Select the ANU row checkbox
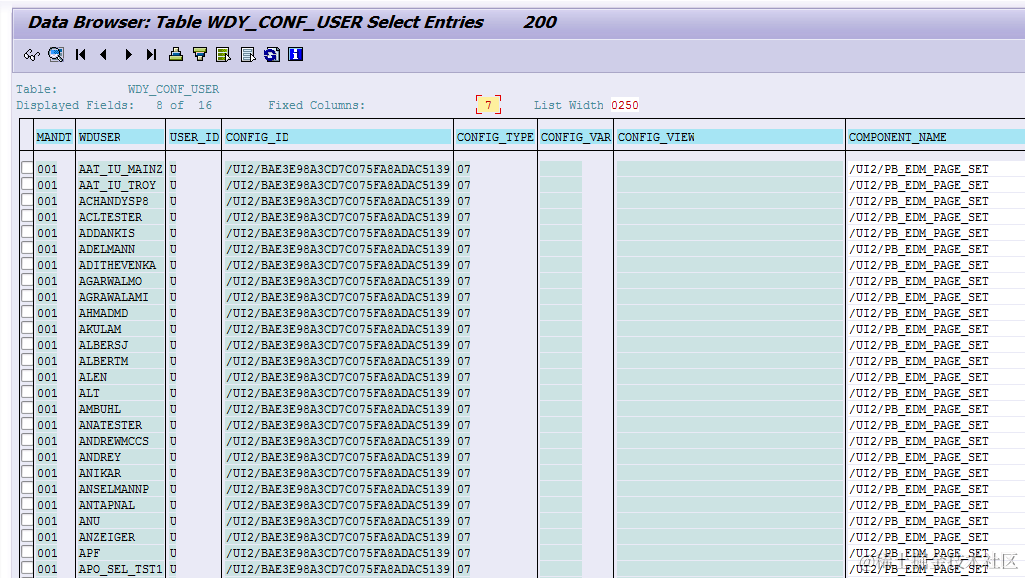Viewport: 1025px width, 578px height. click(x=27, y=520)
